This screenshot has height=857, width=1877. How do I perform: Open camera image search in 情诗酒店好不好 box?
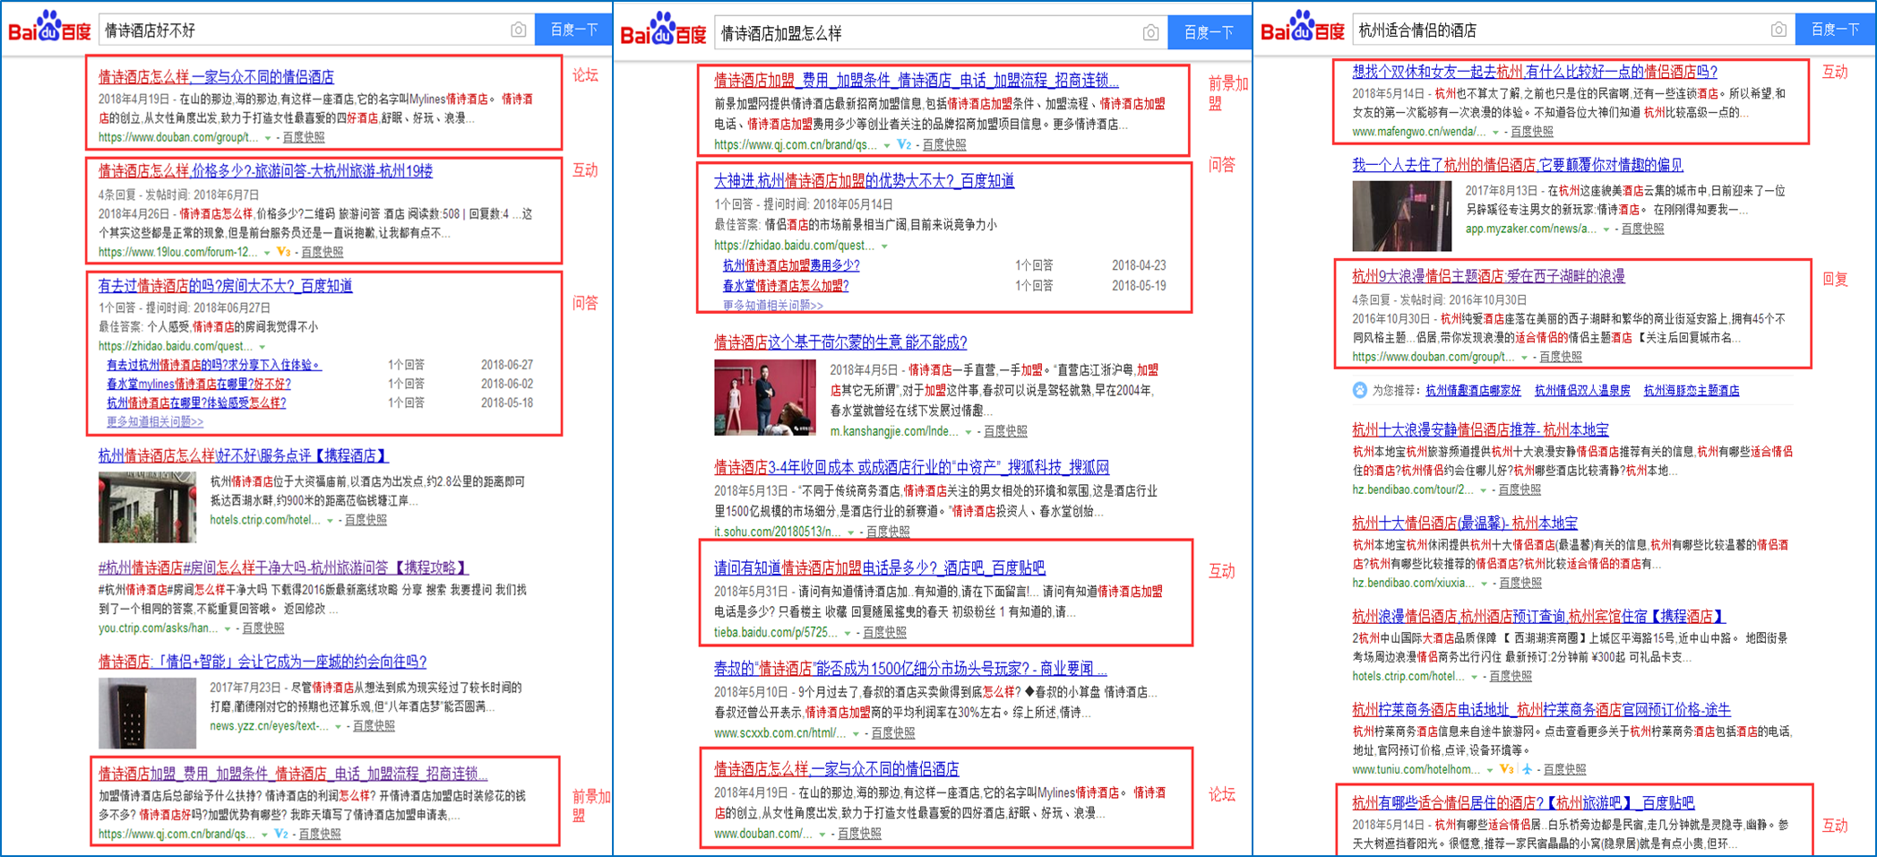pyautogui.click(x=518, y=30)
